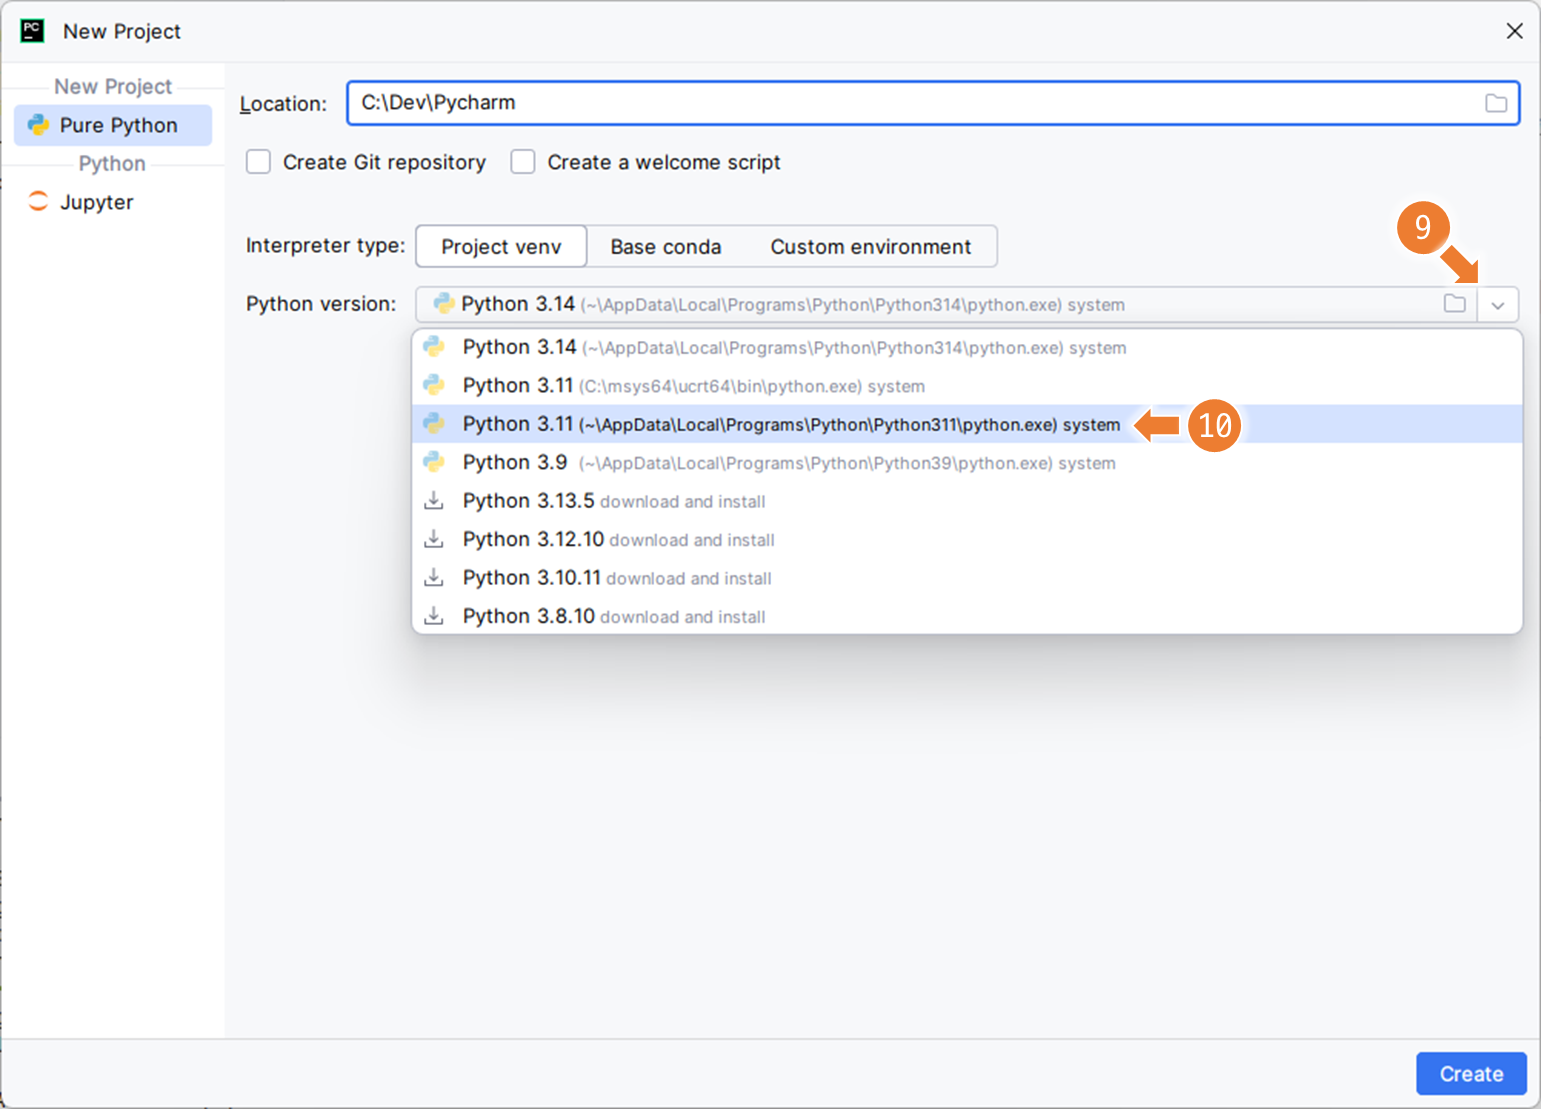Screen dimensions: 1541x1109
Task: Click the Python version label
Action: [x=321, y=304]
